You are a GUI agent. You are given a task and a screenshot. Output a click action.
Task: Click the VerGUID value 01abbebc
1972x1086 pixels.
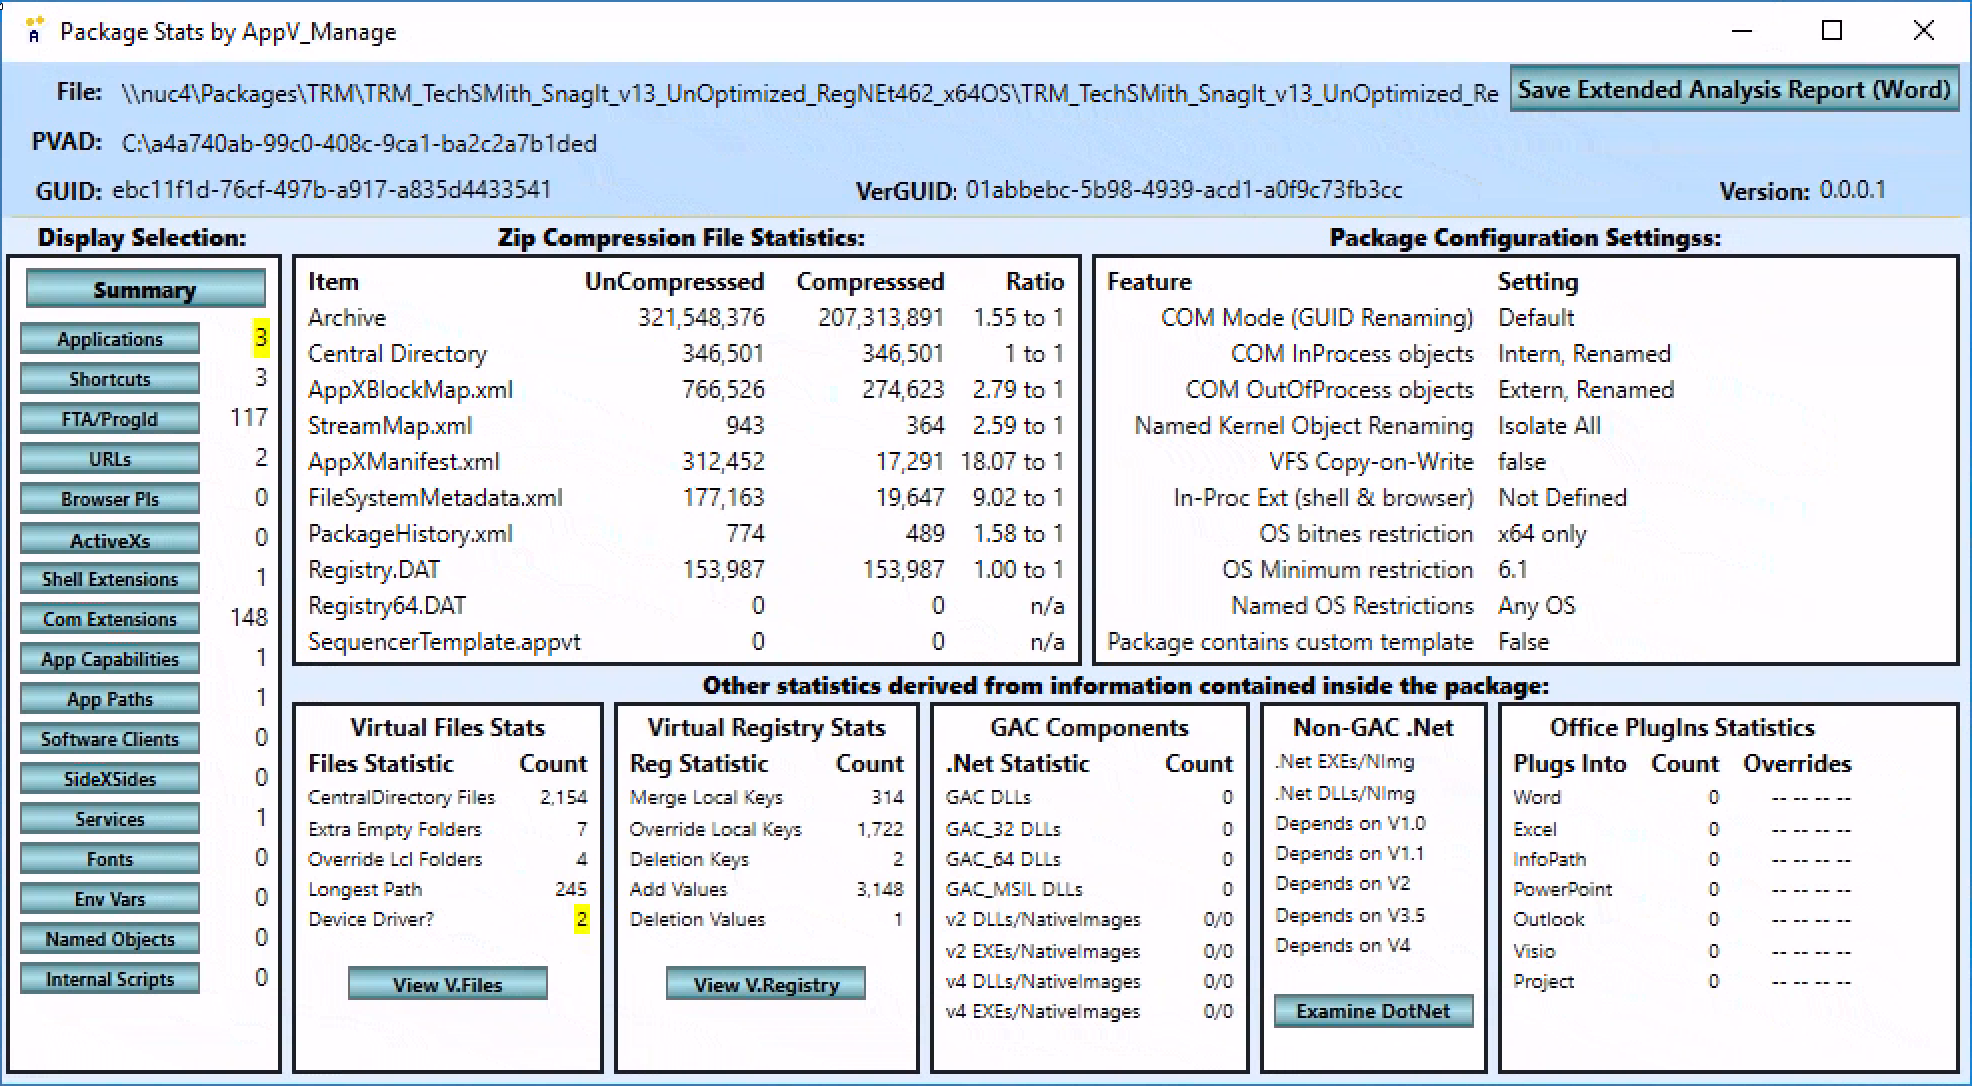click(1184, 190)
